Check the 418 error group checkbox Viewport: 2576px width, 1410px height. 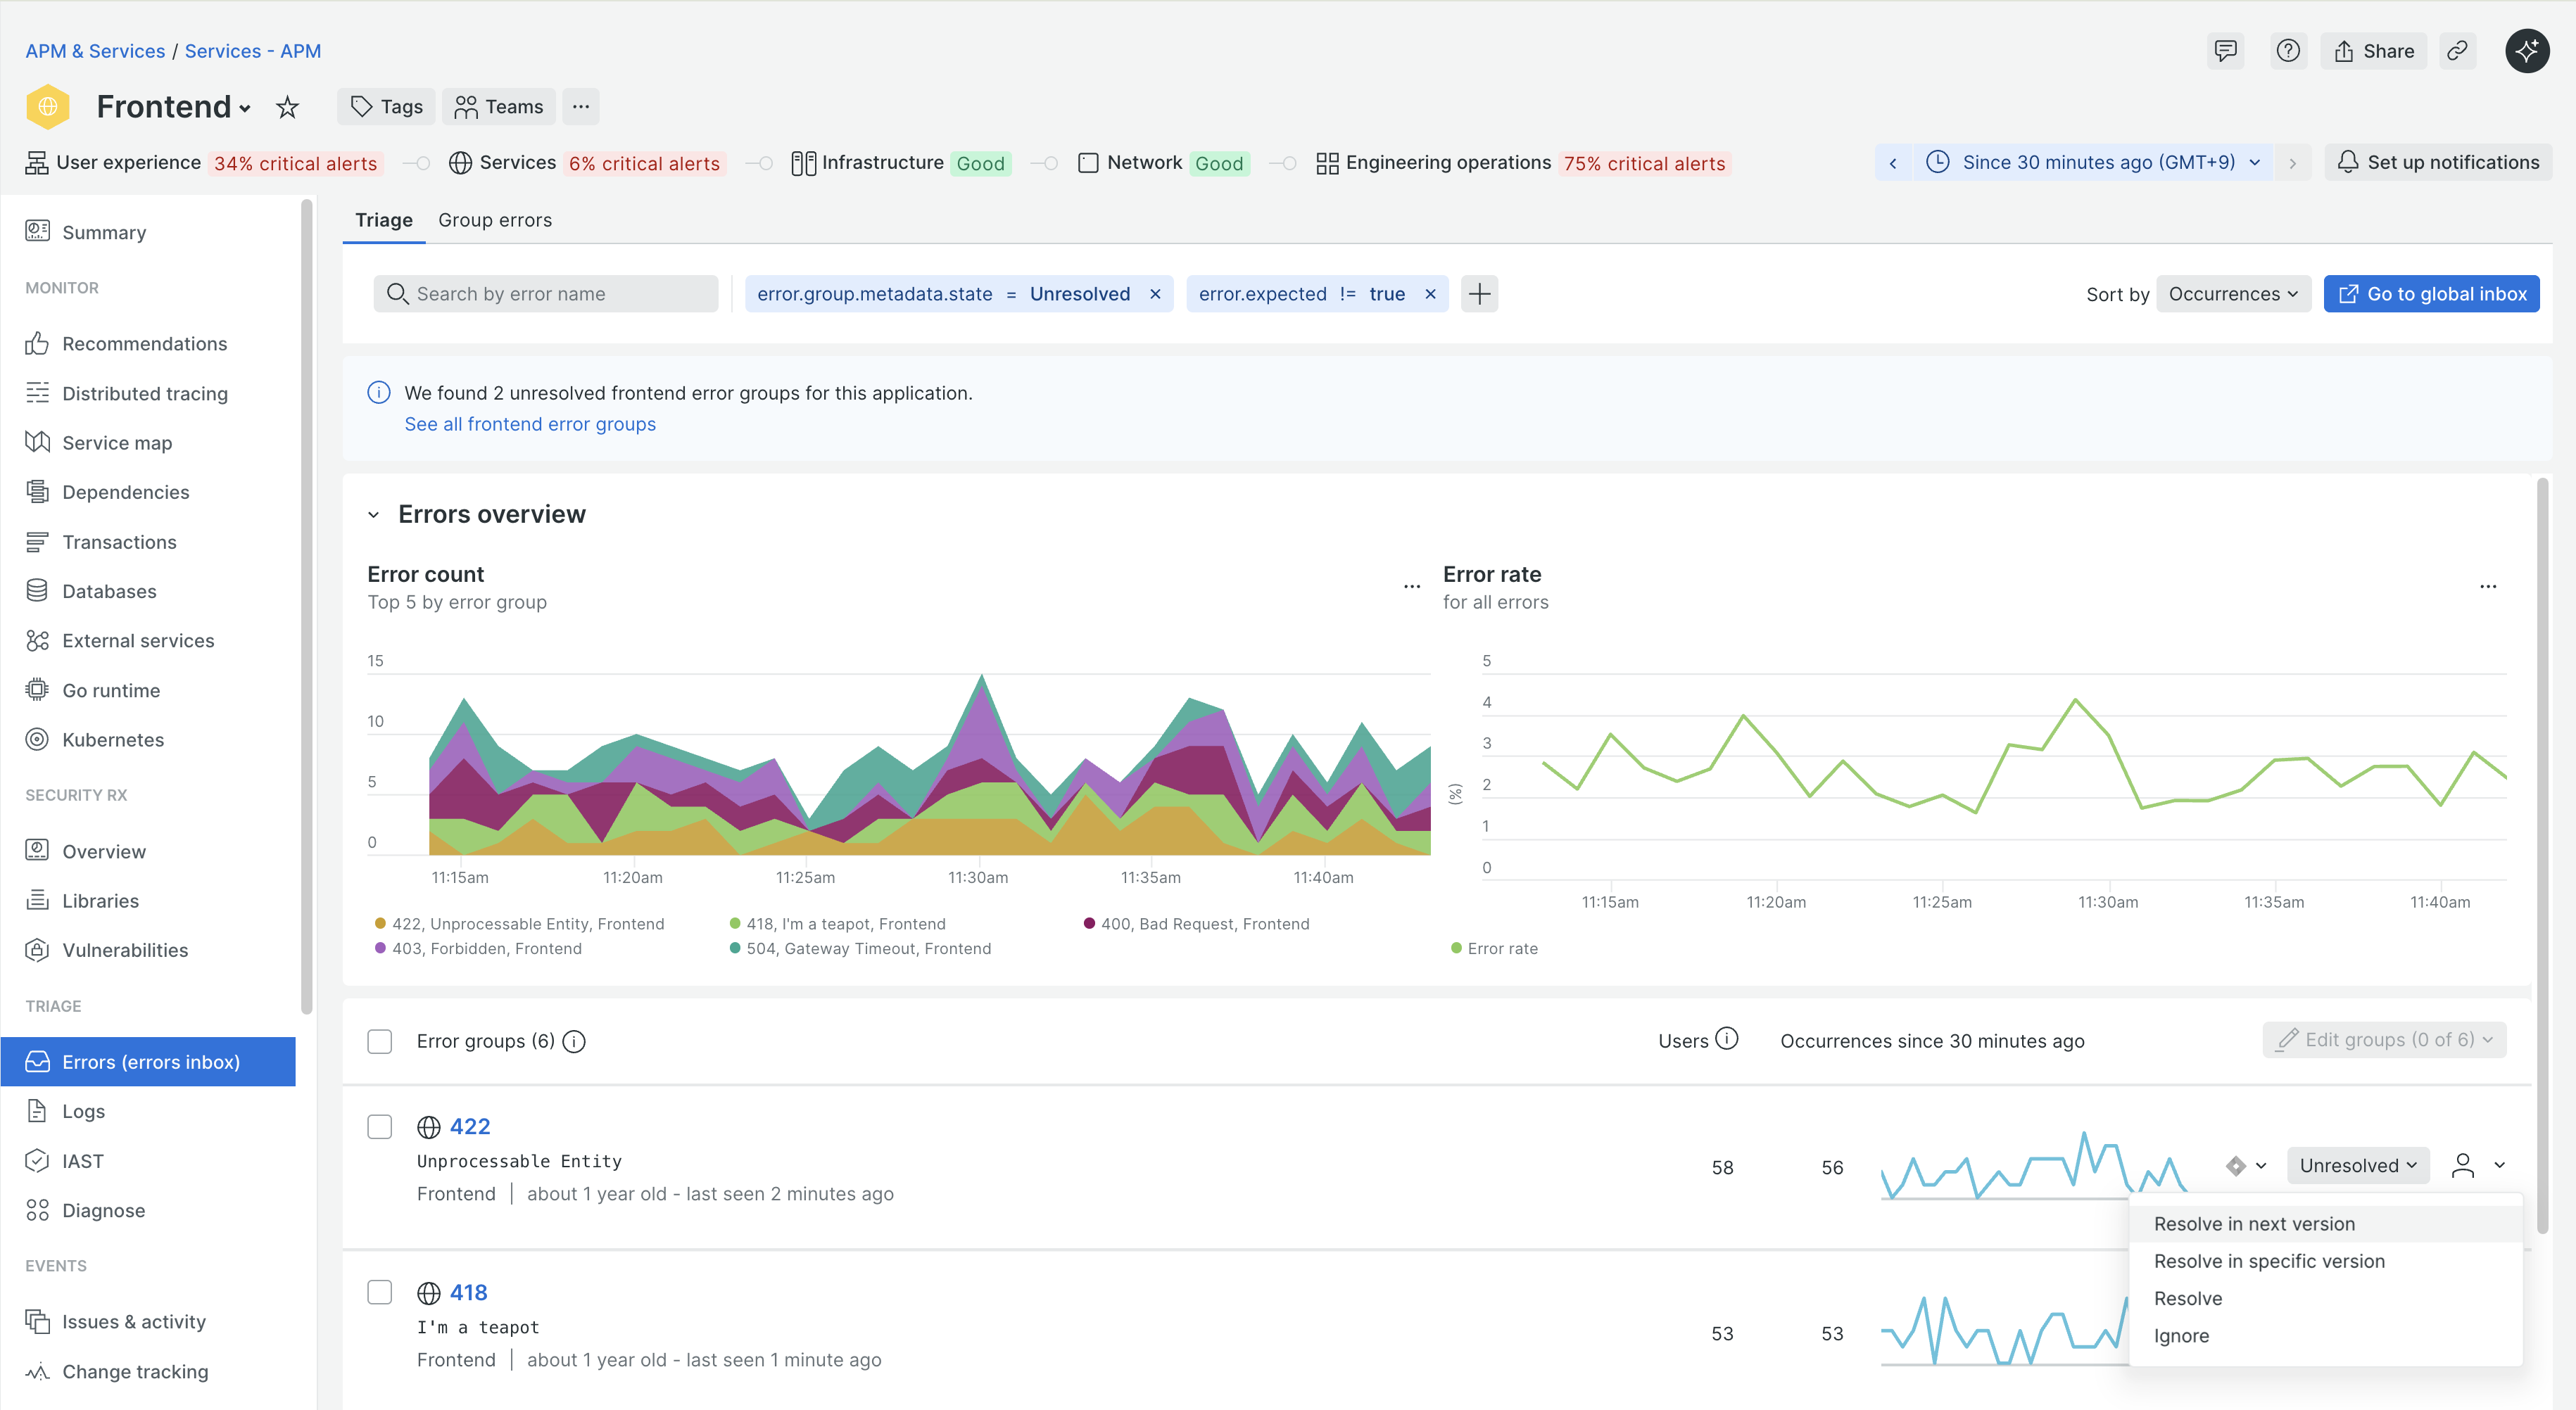pyautogui.click(x=380, y=1292)
